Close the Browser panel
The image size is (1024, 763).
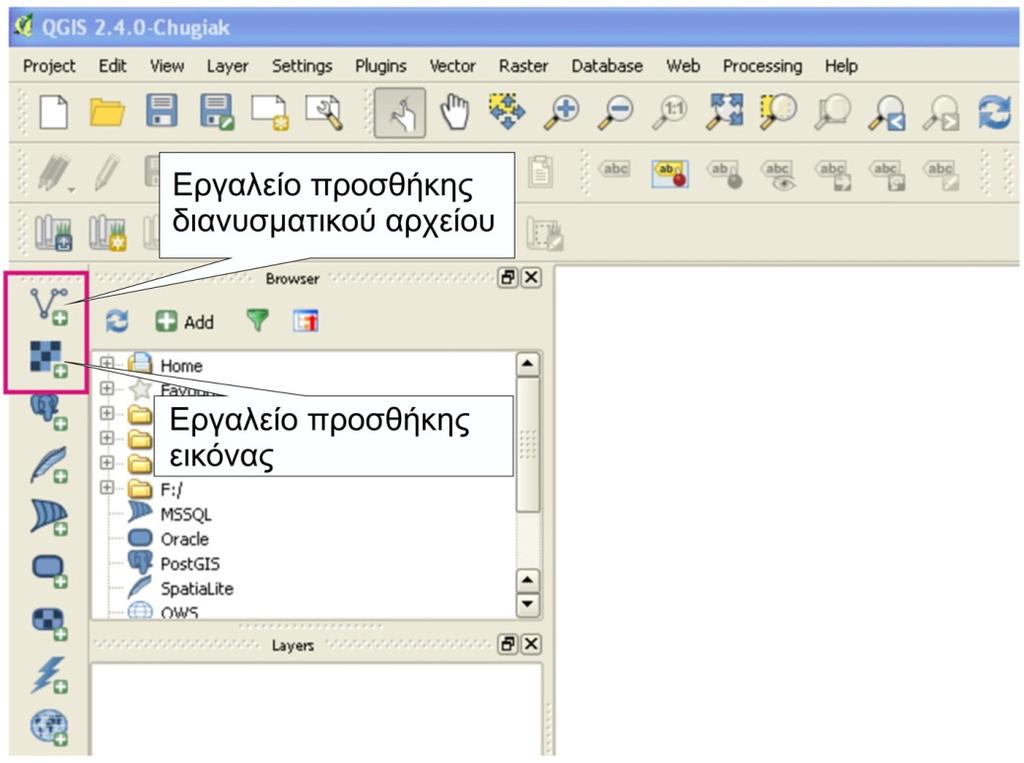532,278
